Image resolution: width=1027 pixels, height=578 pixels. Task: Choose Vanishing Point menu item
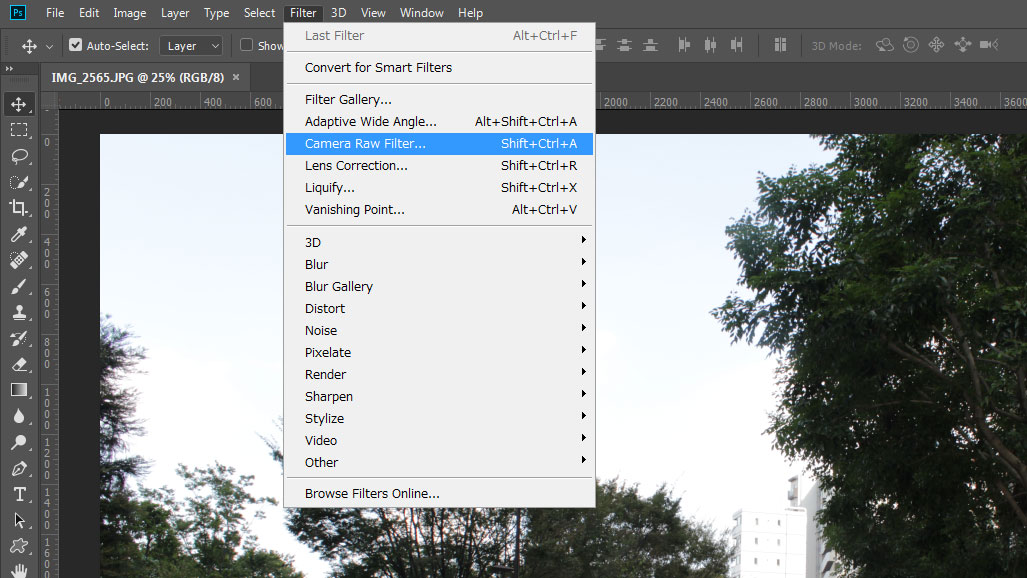pyautogui.click(x=439, y=210)
